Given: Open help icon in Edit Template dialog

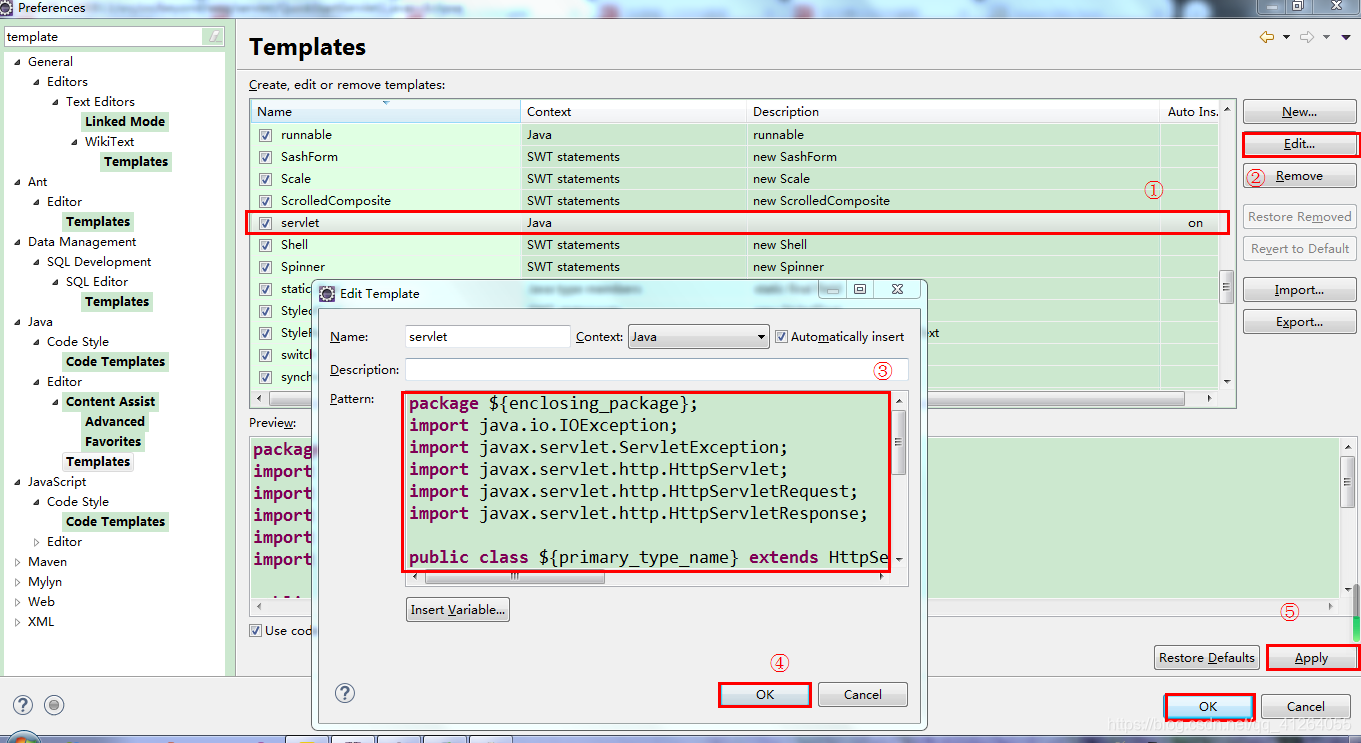Looking at the screenshot, I should tap(345, 693).
